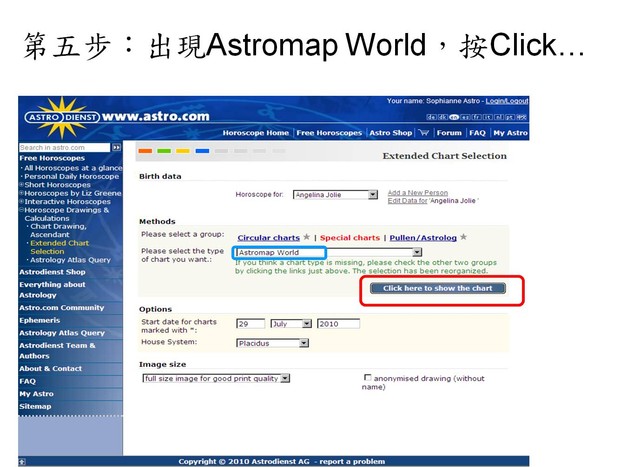Open 'Everything about Astrology' sidebar link
The width and height of the screenshot is (640, 467).
coord(52,289)
